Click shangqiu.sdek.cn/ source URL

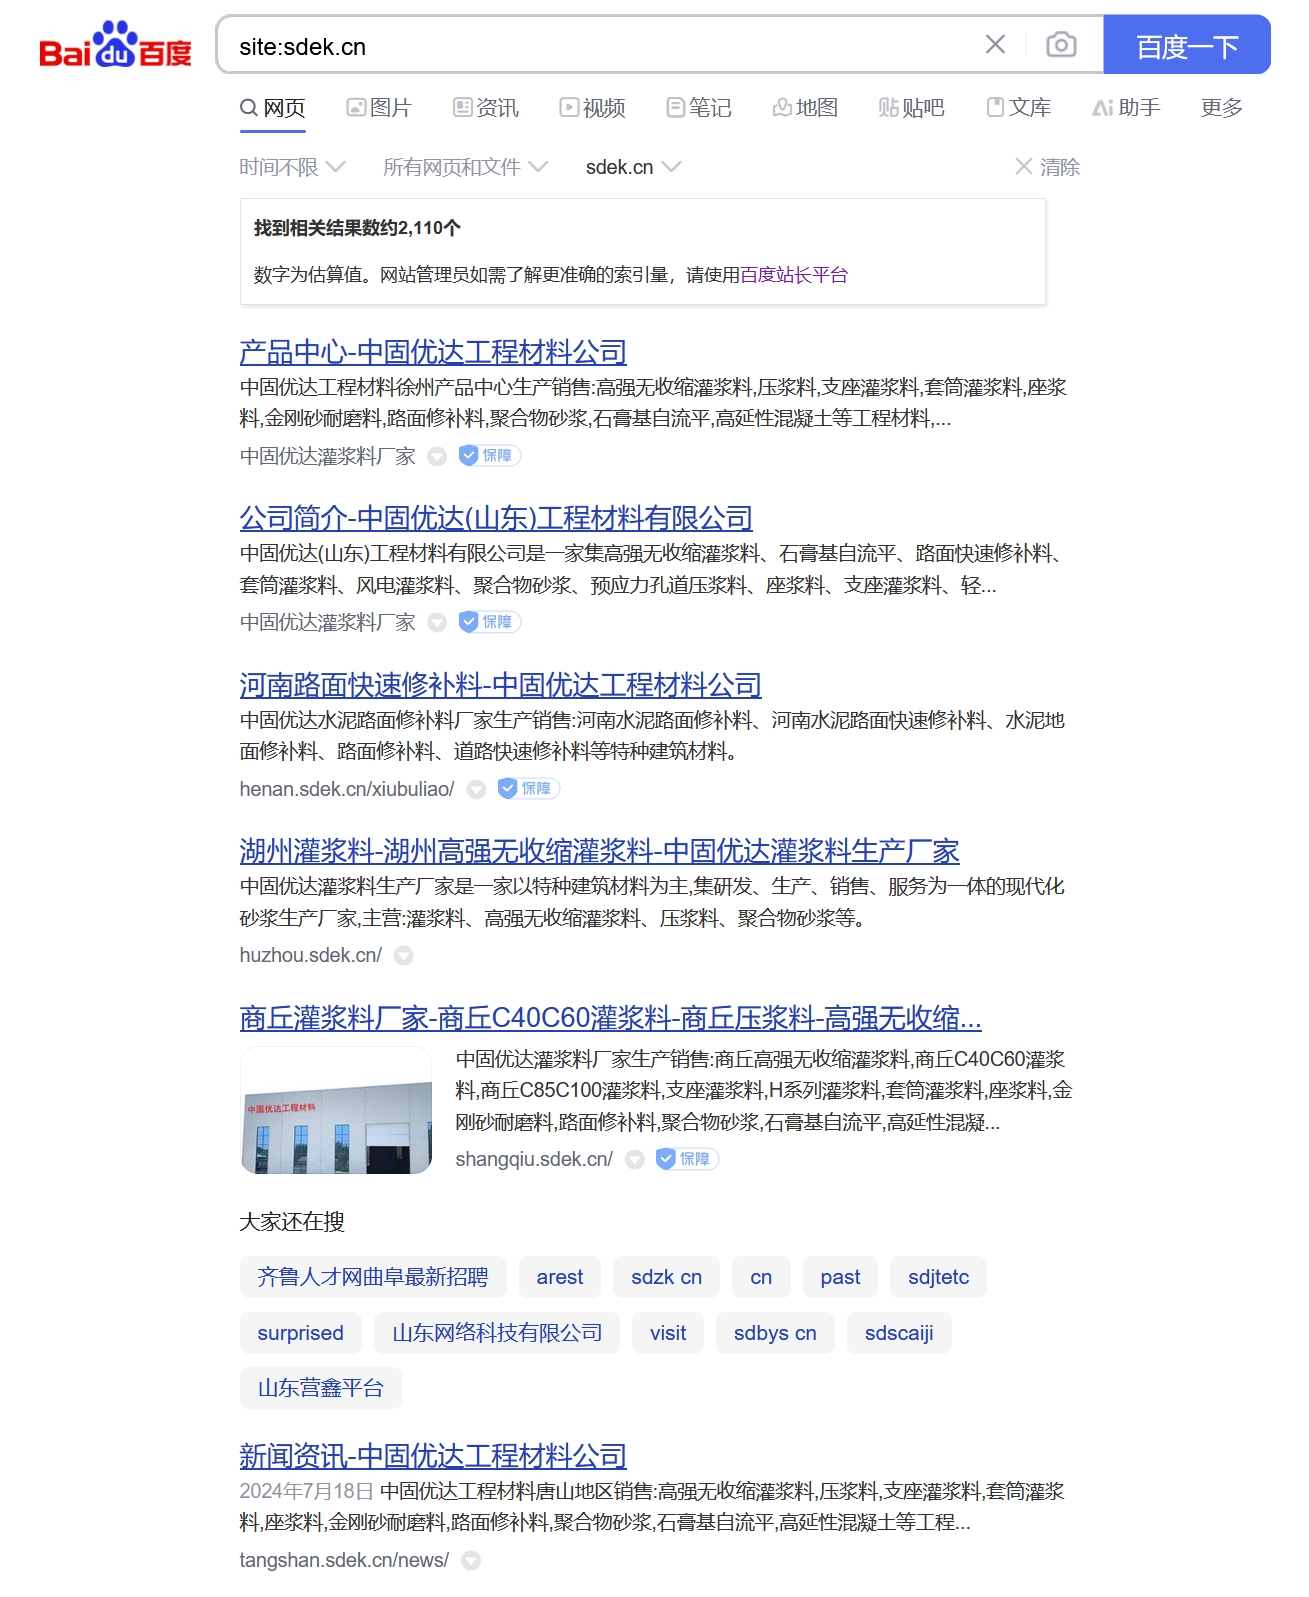534,1159
